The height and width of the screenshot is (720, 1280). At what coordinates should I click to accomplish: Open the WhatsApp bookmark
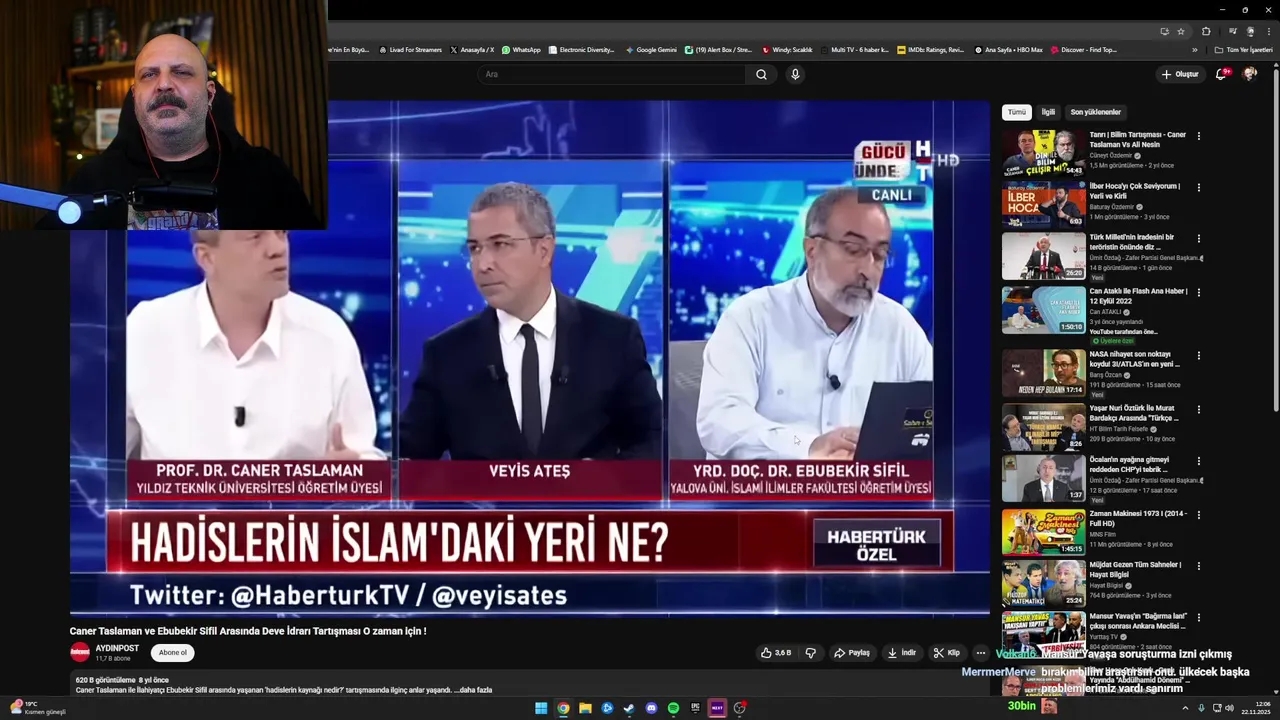[521, 49]
